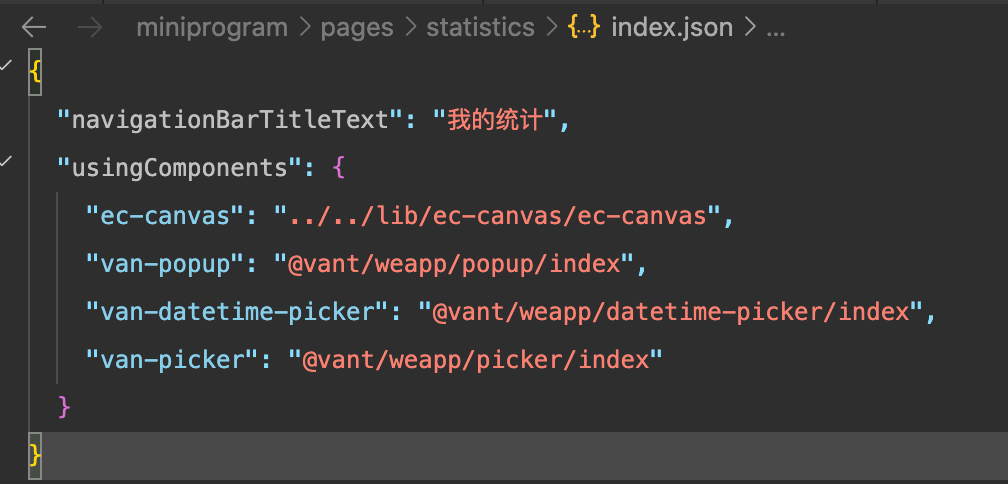Click the pink opening brace after usingComponents
This screenshot has height=484, width=1008.
point(339,168)
